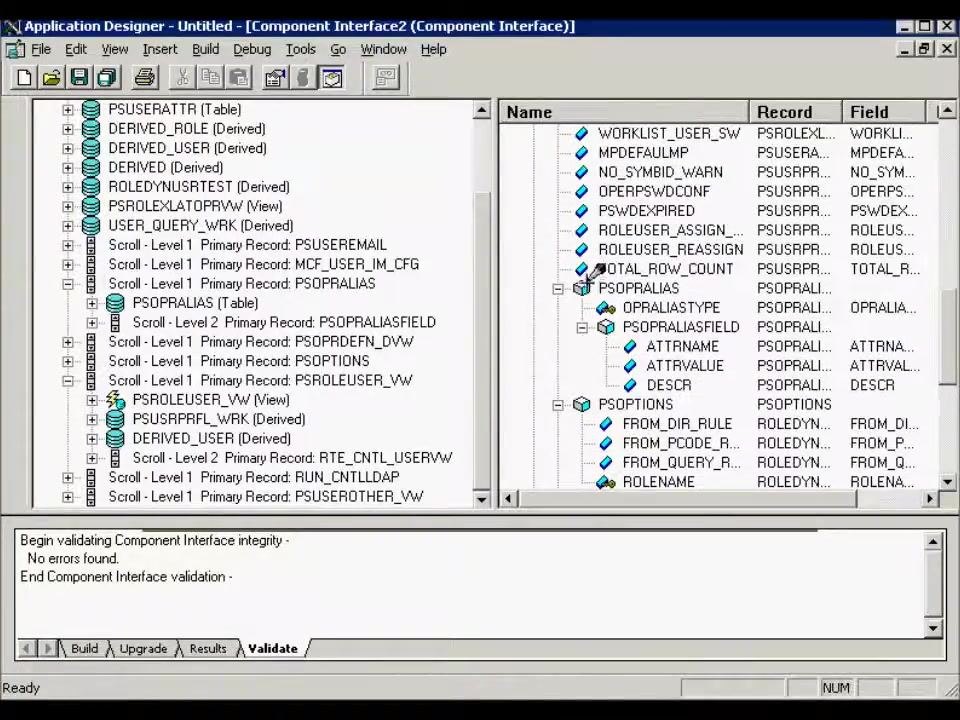The image size is (960, 720).
Task: Collapse the PSOPRALIAS collection in Name pane
Action: pos(558,289)
